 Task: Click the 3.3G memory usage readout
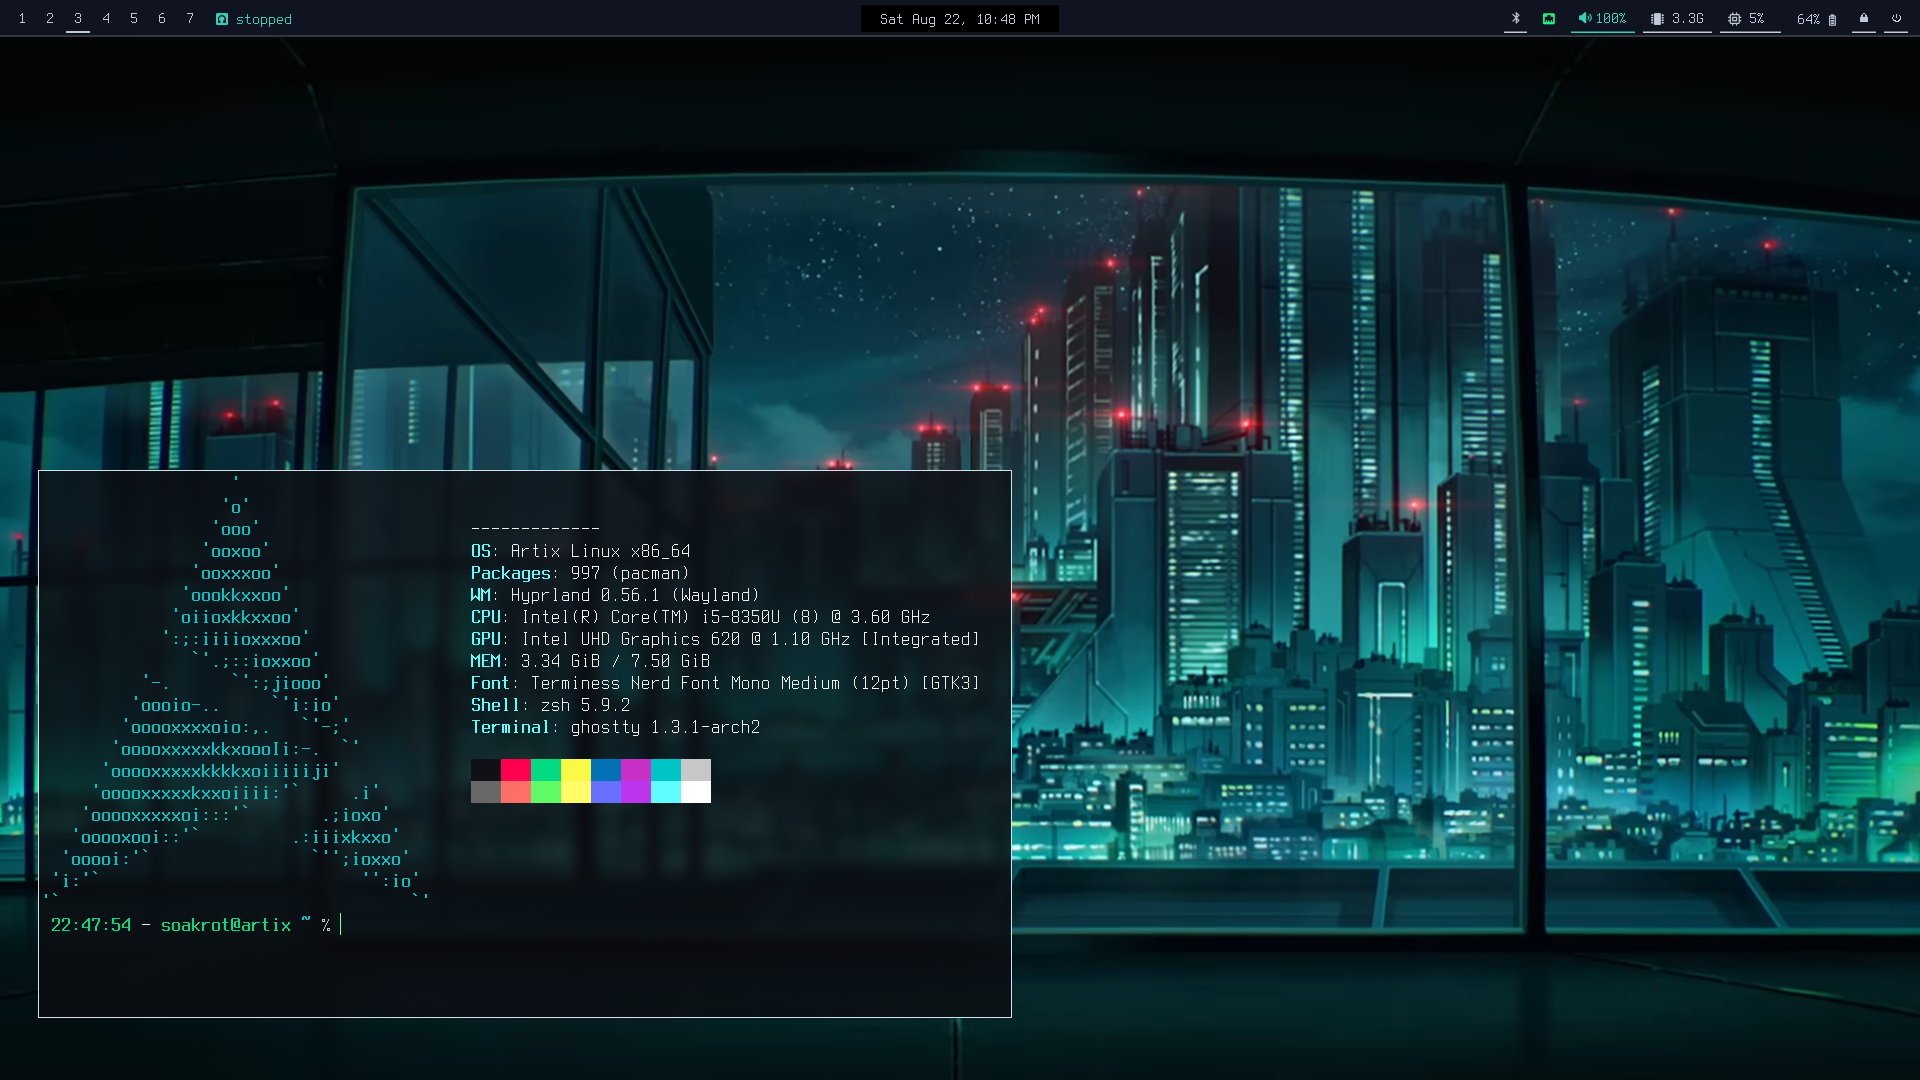coord(1688,19)
